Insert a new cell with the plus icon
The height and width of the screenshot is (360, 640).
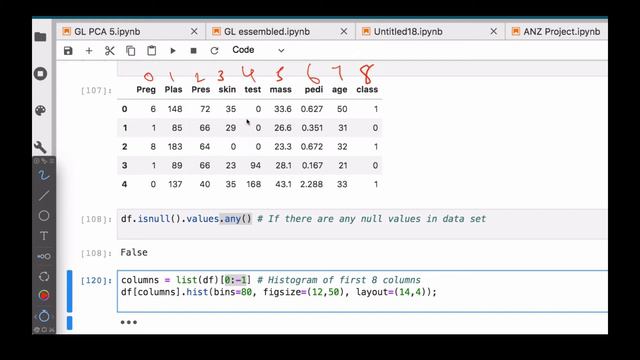click(89, 51)
